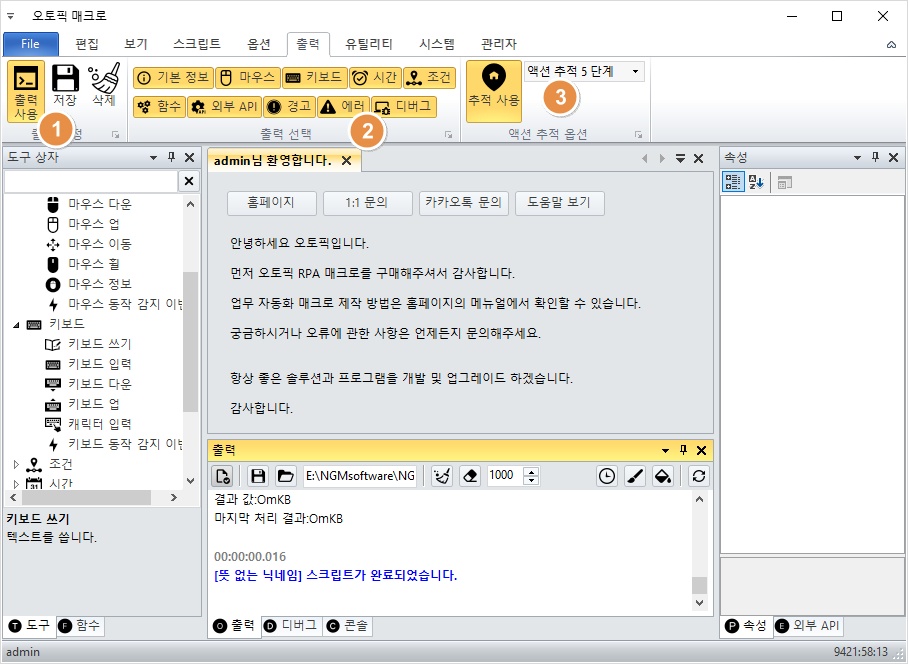Open quick access toolbar dropdown arrow

[x=10, y=16]
